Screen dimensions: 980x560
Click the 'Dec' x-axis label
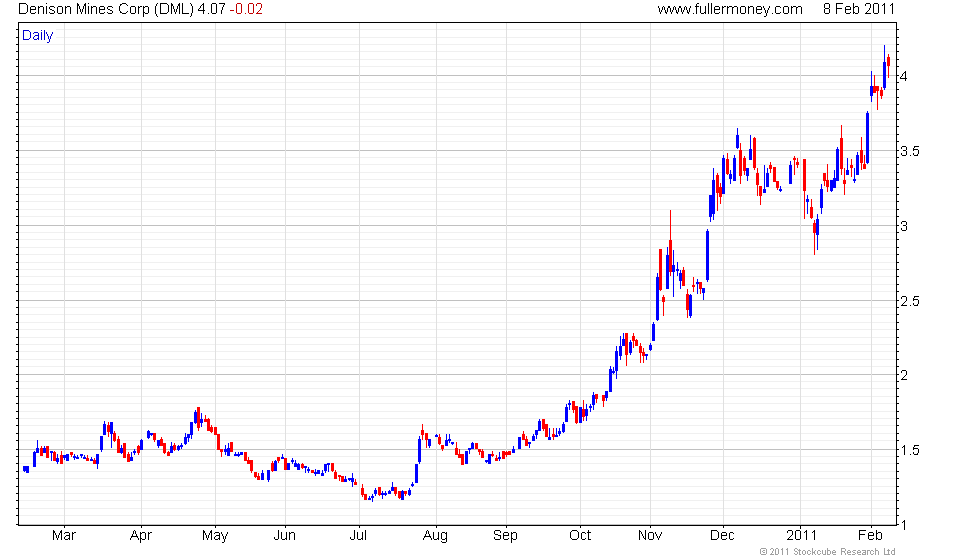pos(722,536)
